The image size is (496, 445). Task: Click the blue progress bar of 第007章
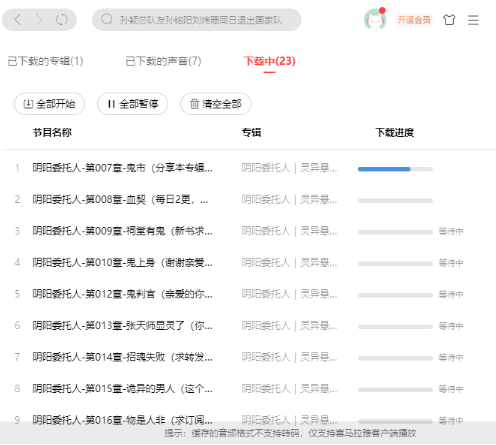(395, 169)
